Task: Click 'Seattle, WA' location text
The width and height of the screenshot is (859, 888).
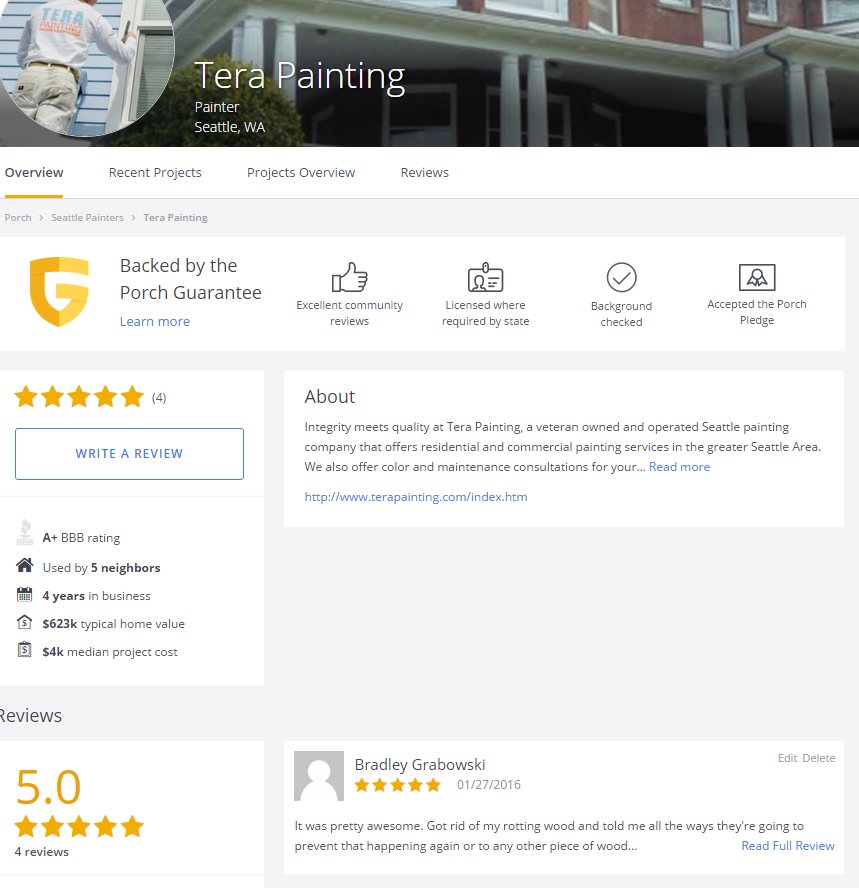Action: click(229, 127)
